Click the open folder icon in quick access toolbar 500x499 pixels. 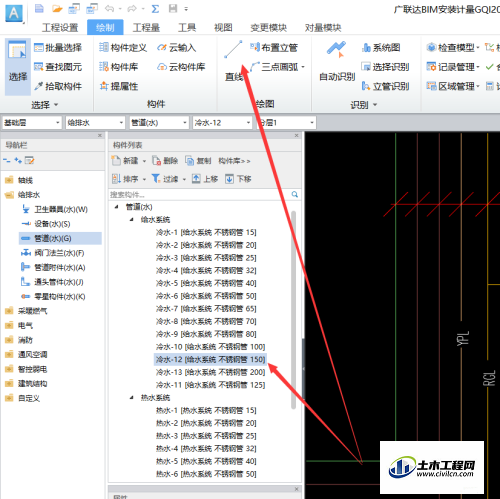57,9
